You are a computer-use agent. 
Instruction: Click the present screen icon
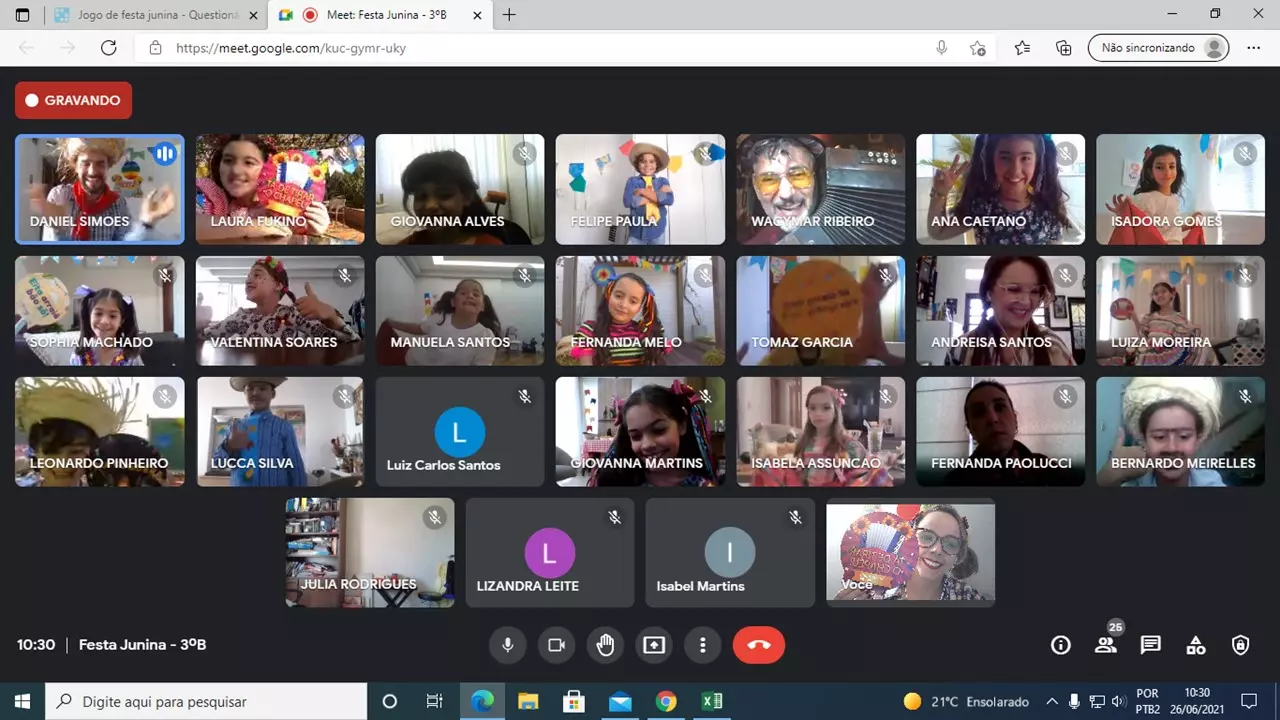click(654, 645)
